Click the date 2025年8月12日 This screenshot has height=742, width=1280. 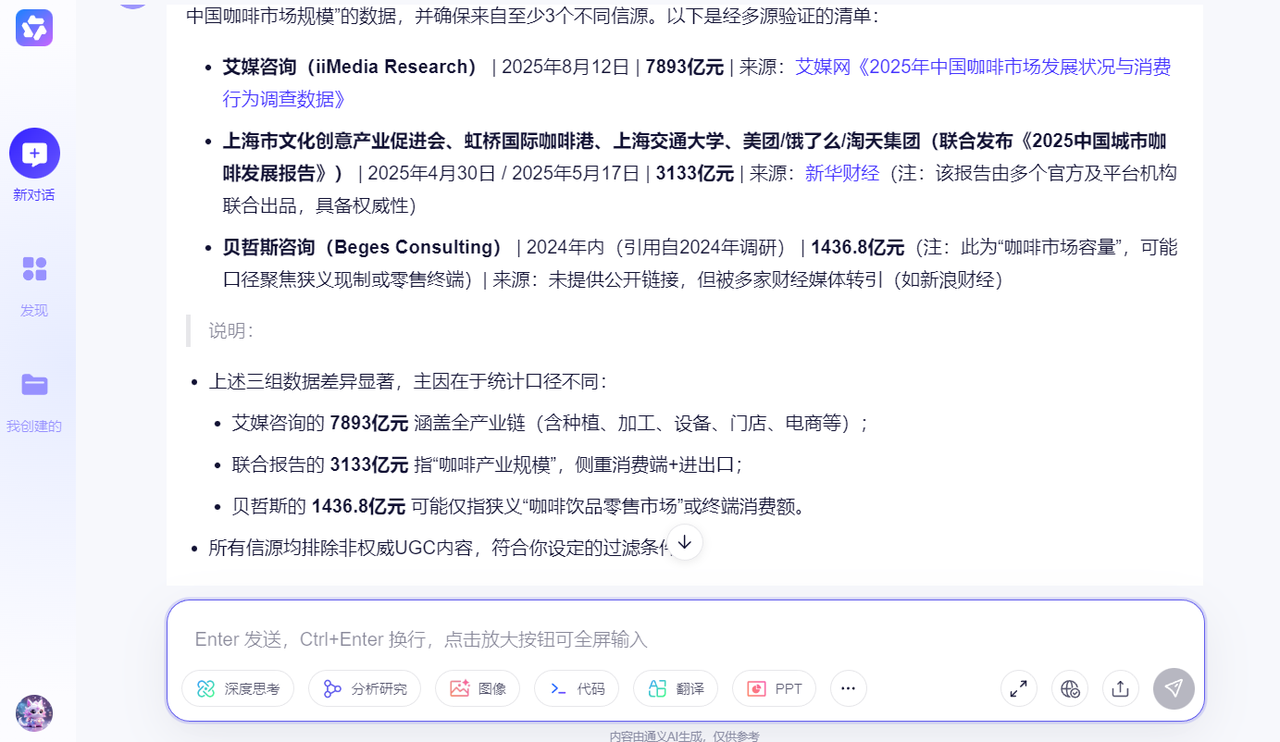(x=565, y=67)
